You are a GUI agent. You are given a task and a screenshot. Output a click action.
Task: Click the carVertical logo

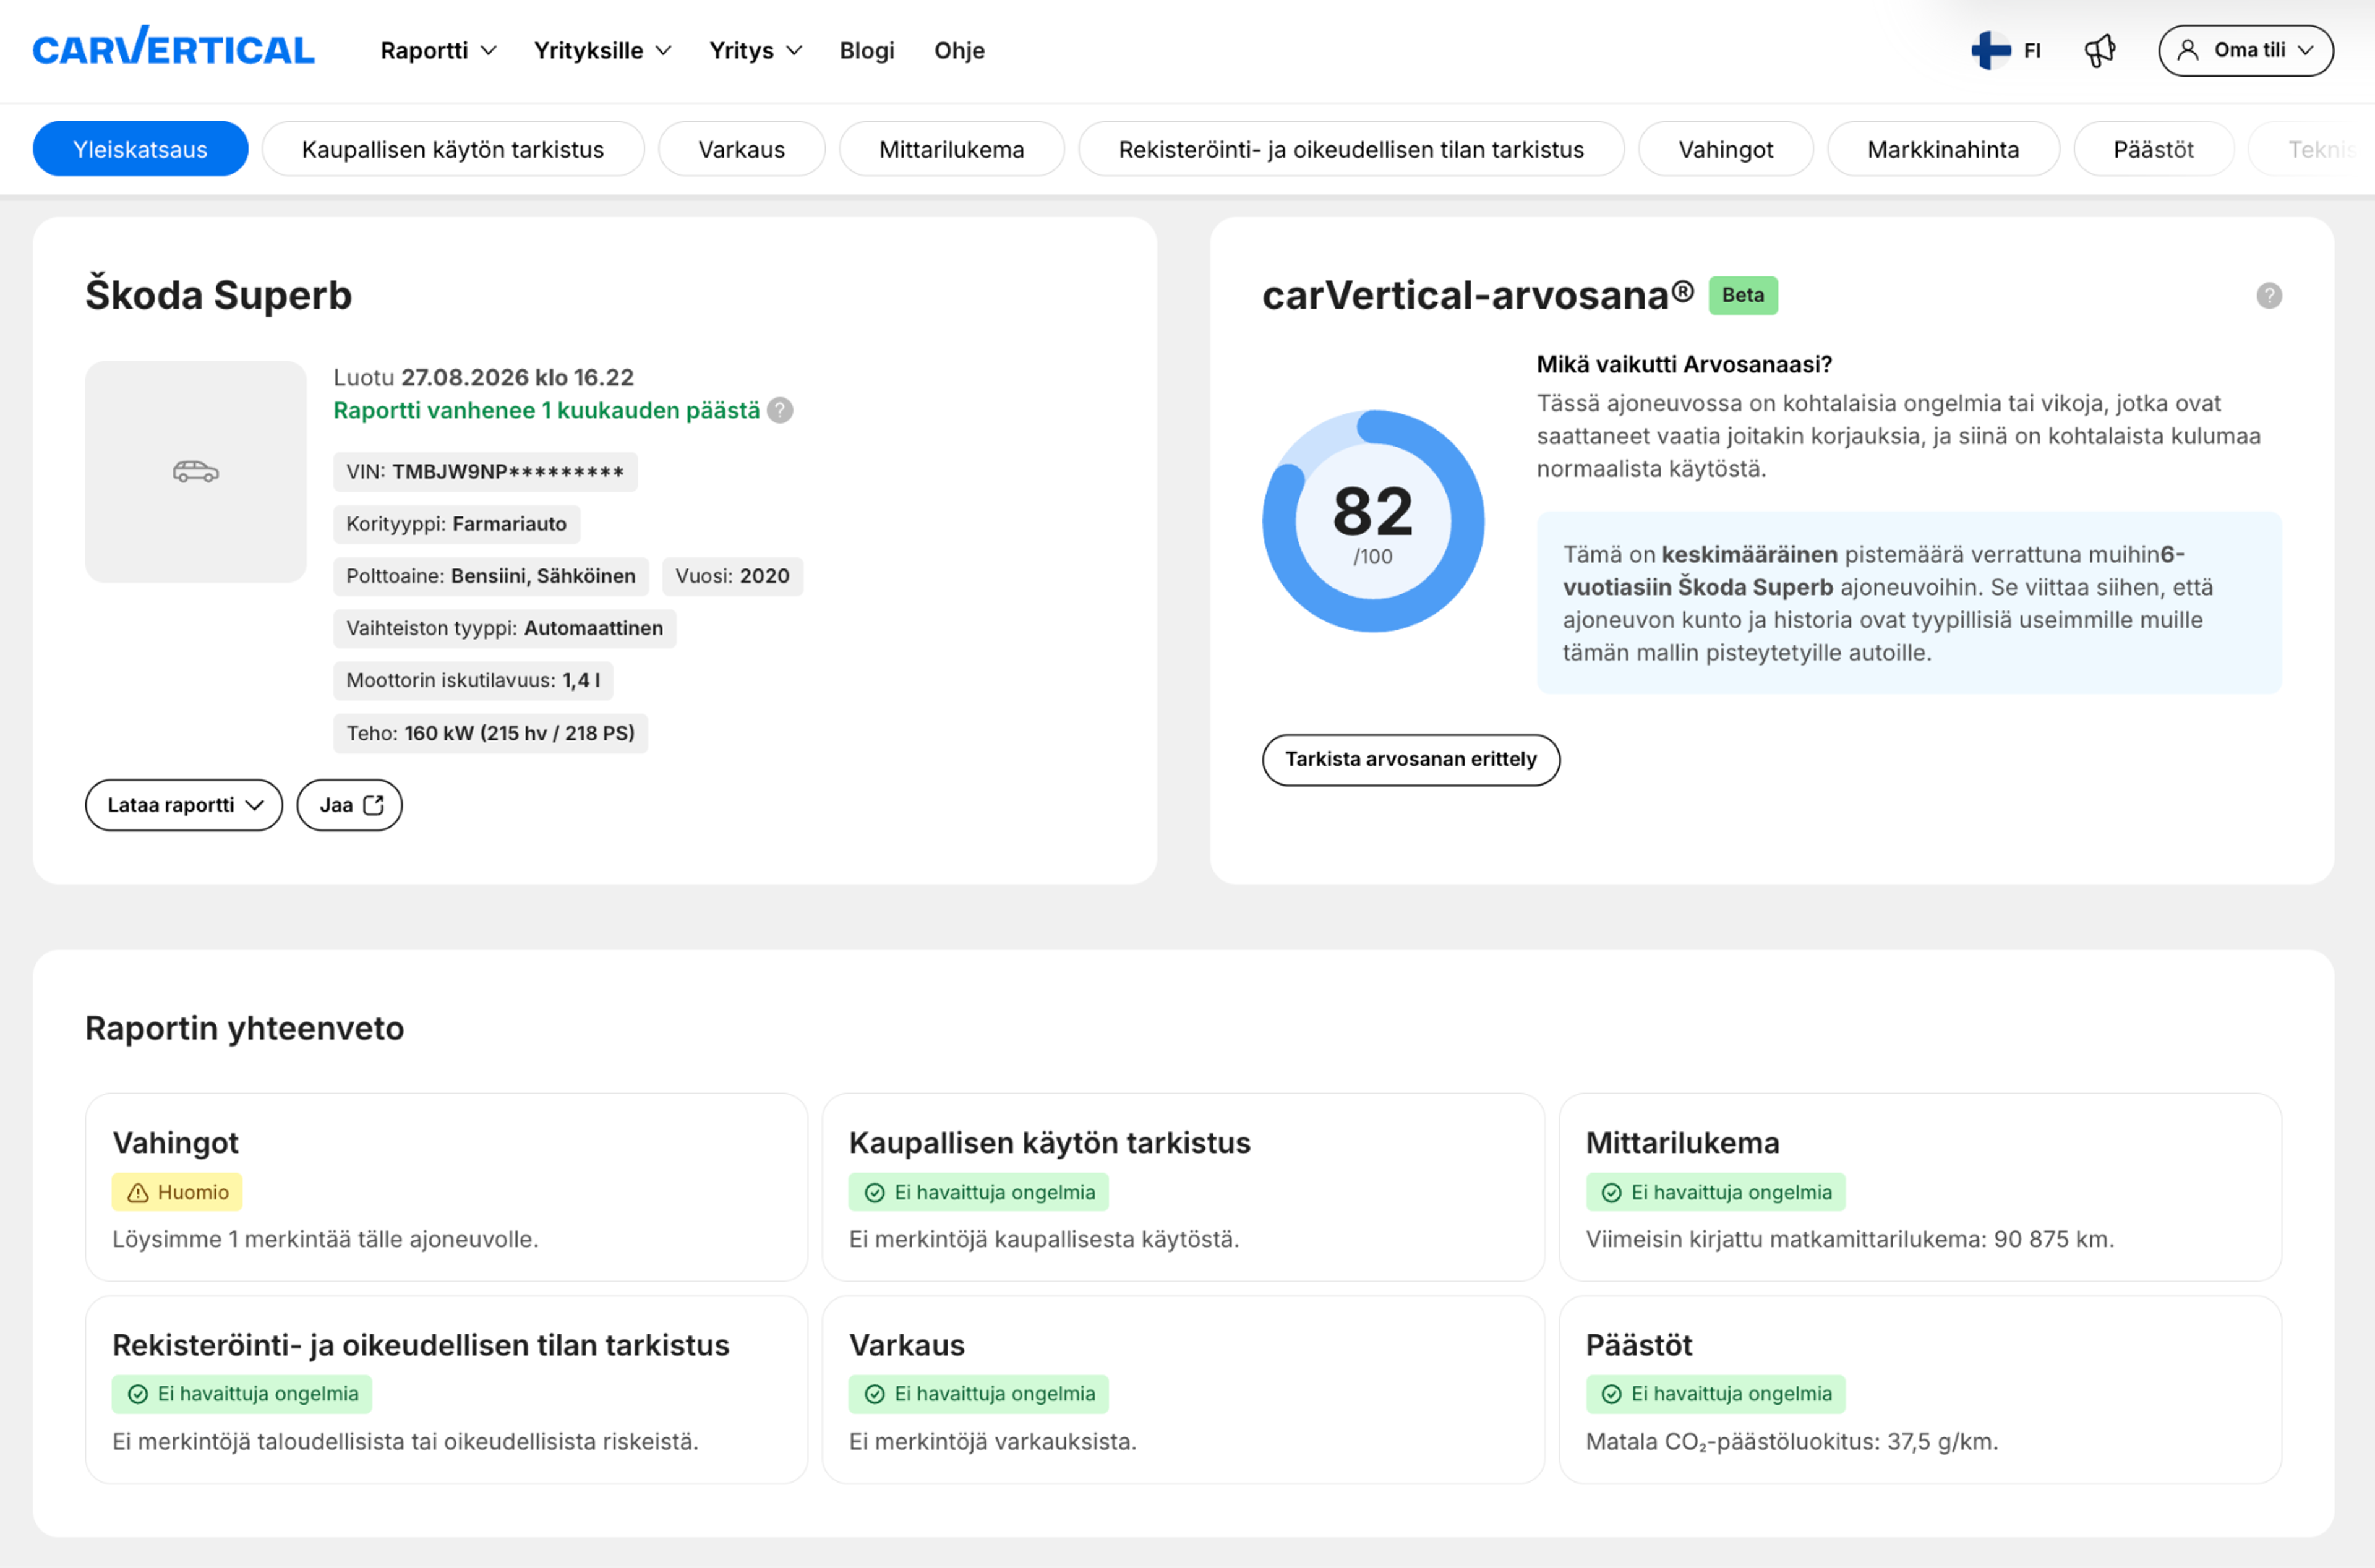173,47
